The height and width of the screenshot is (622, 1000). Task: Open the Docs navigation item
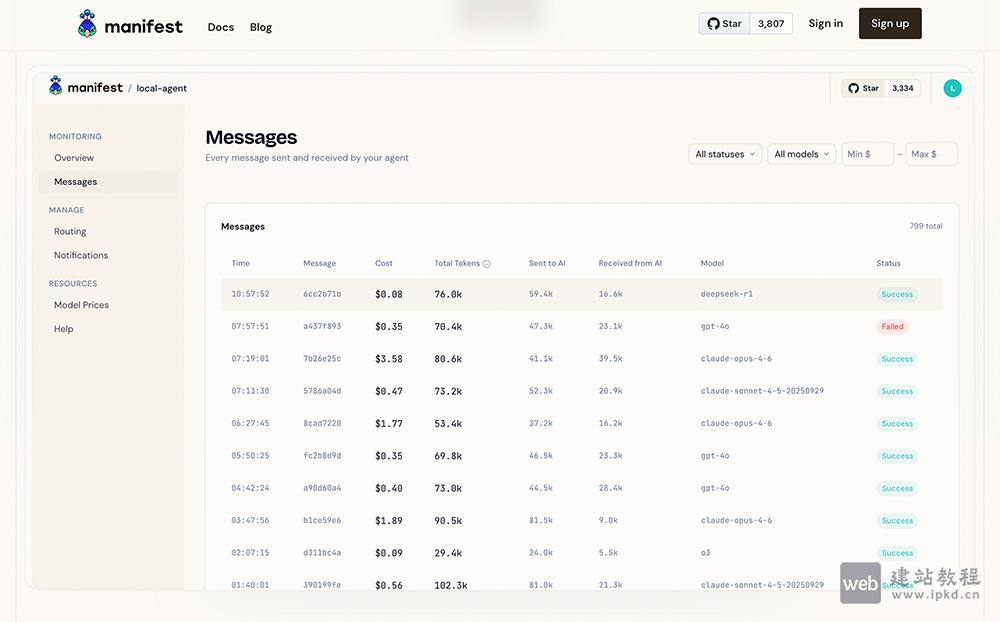pyautogui.click(x=221, y=27)
